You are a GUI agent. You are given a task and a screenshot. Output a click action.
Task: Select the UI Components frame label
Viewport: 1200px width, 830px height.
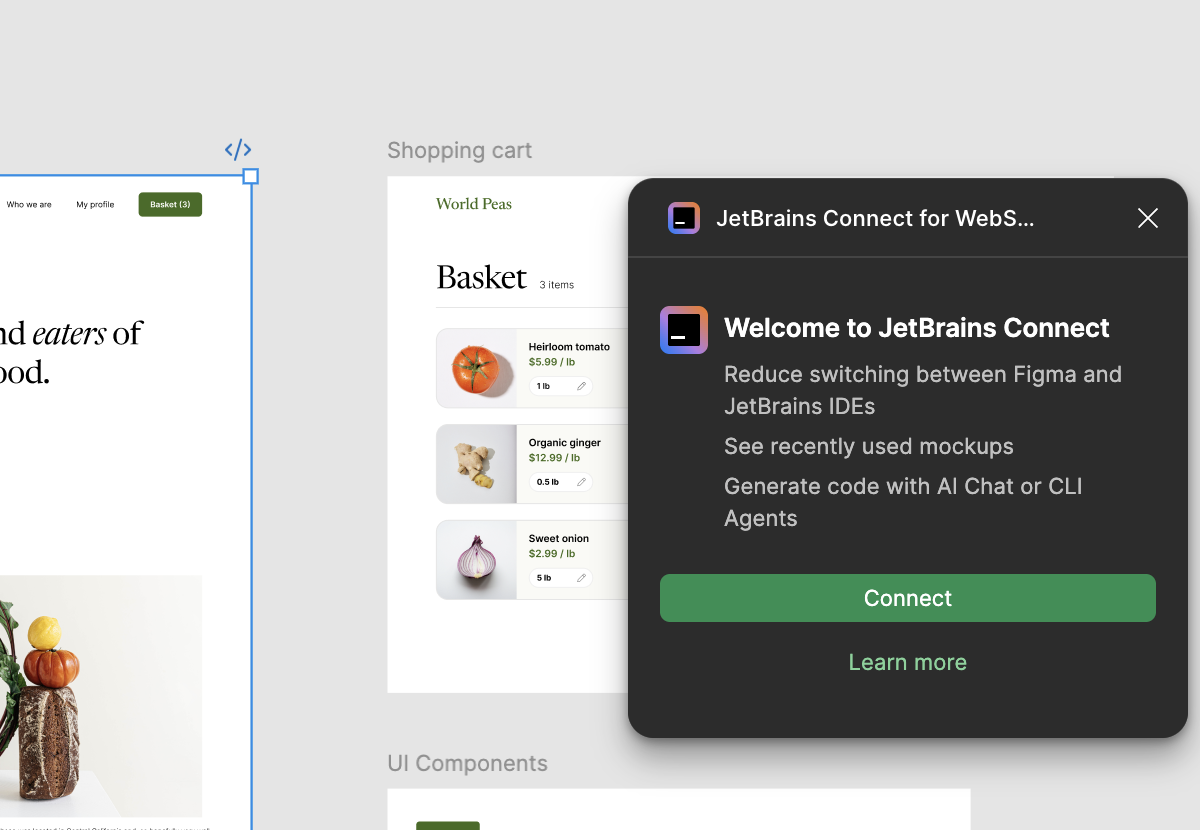point(467,763)
